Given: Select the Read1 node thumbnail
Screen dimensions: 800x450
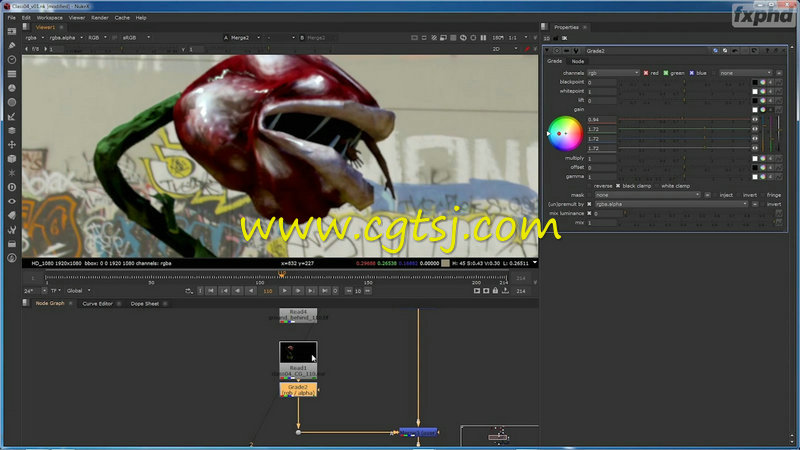Looking at the screenshot, I should tap(298, 352).
